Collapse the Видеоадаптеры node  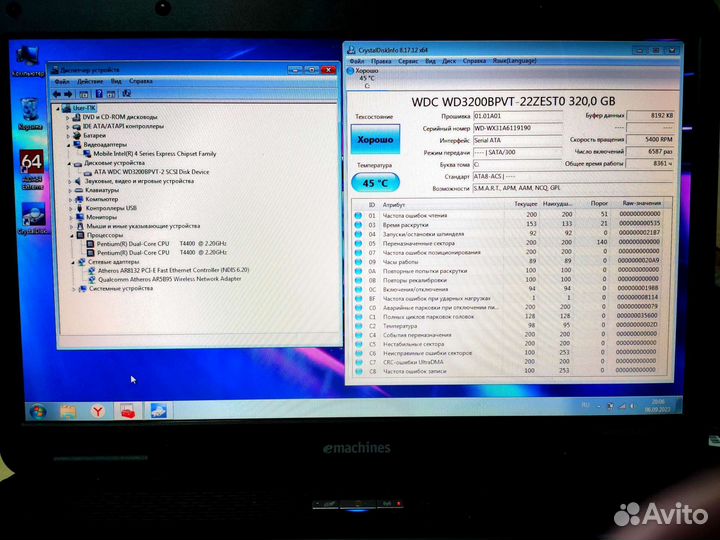pos(69,145)
